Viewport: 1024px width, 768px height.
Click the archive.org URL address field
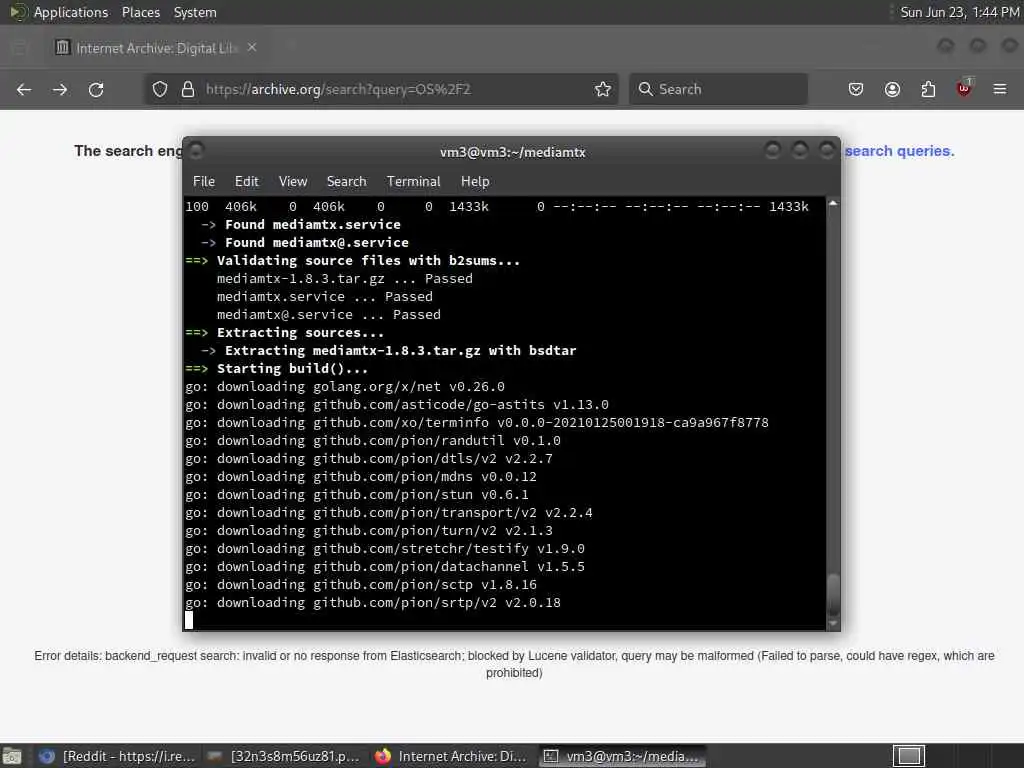[x=379, y=89]
